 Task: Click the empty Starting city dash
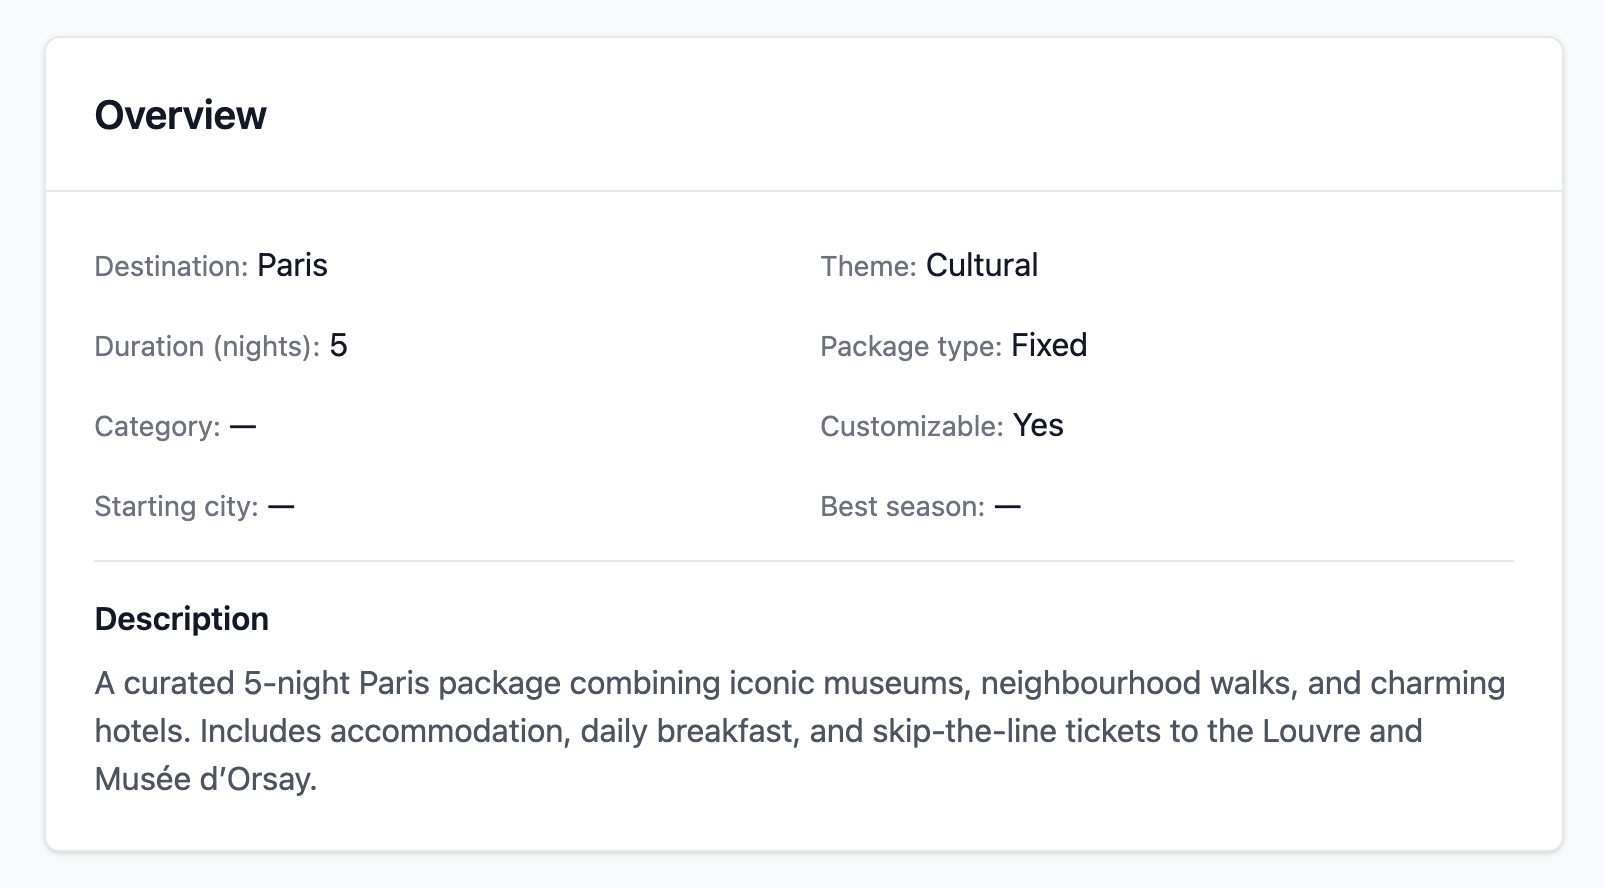[x=281, y=506]
